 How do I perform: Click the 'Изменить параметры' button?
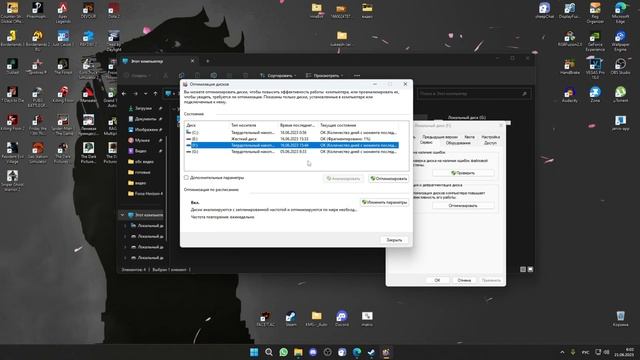coord(384,202)
